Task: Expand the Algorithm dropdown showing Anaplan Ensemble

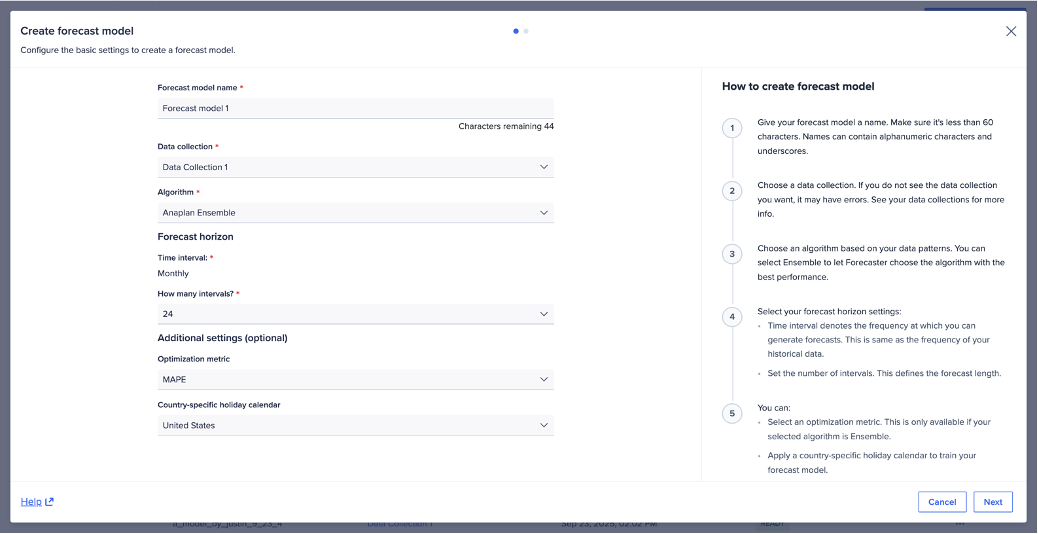Action: tap(355, 213)
